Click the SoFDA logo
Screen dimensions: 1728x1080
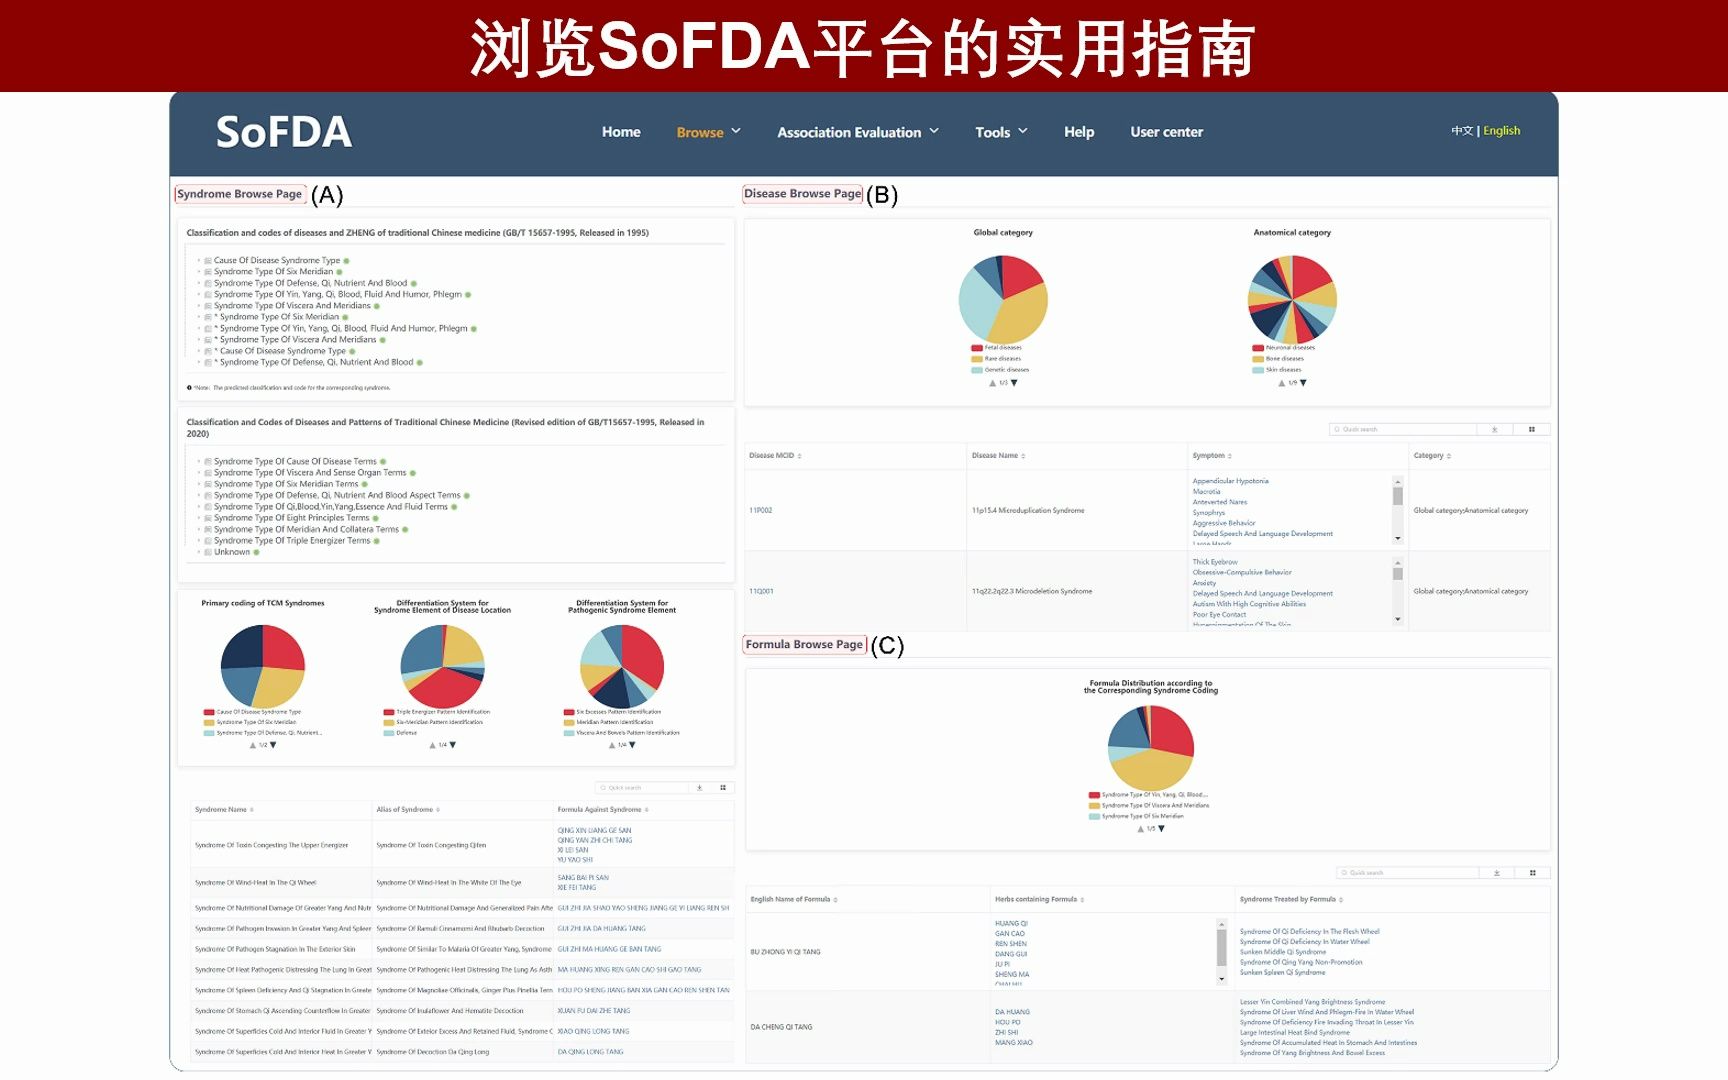[284, 132]
